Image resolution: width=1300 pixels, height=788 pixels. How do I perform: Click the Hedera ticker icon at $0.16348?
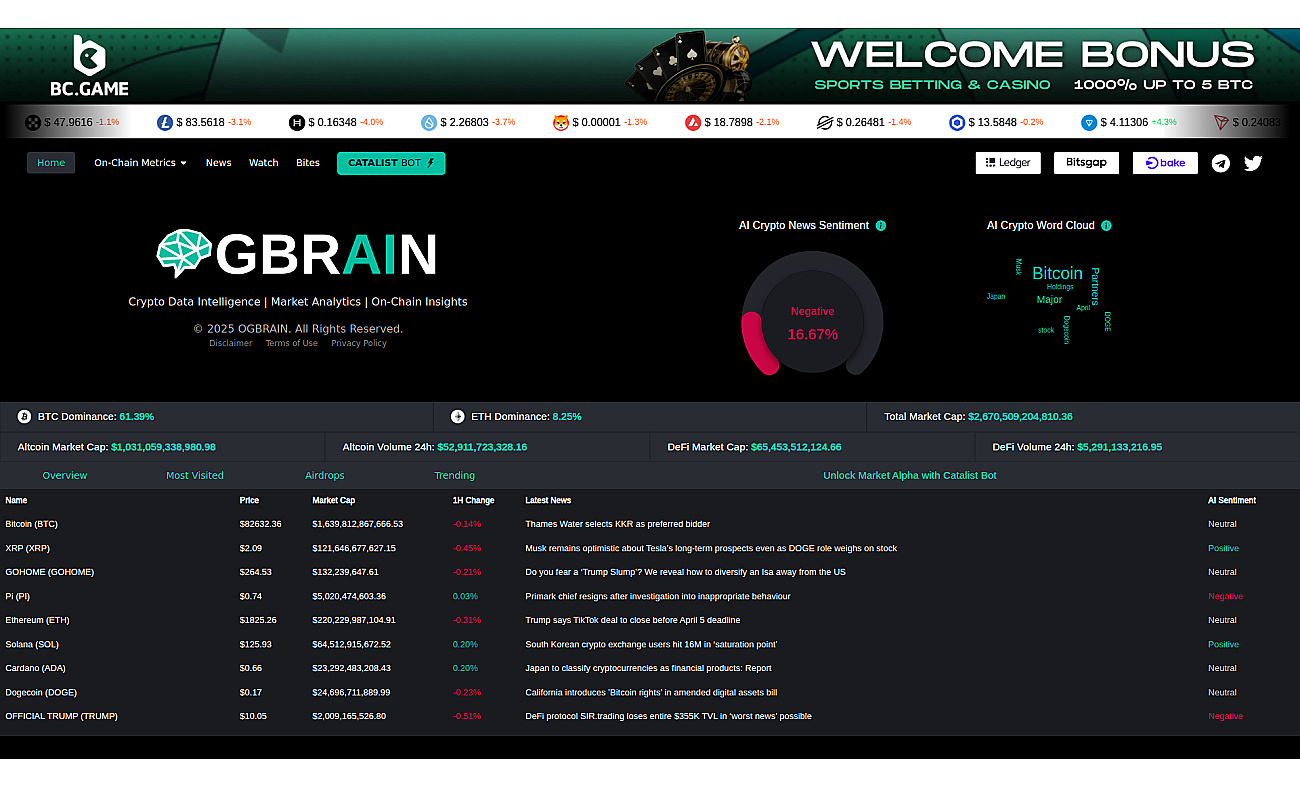point(297,122)
